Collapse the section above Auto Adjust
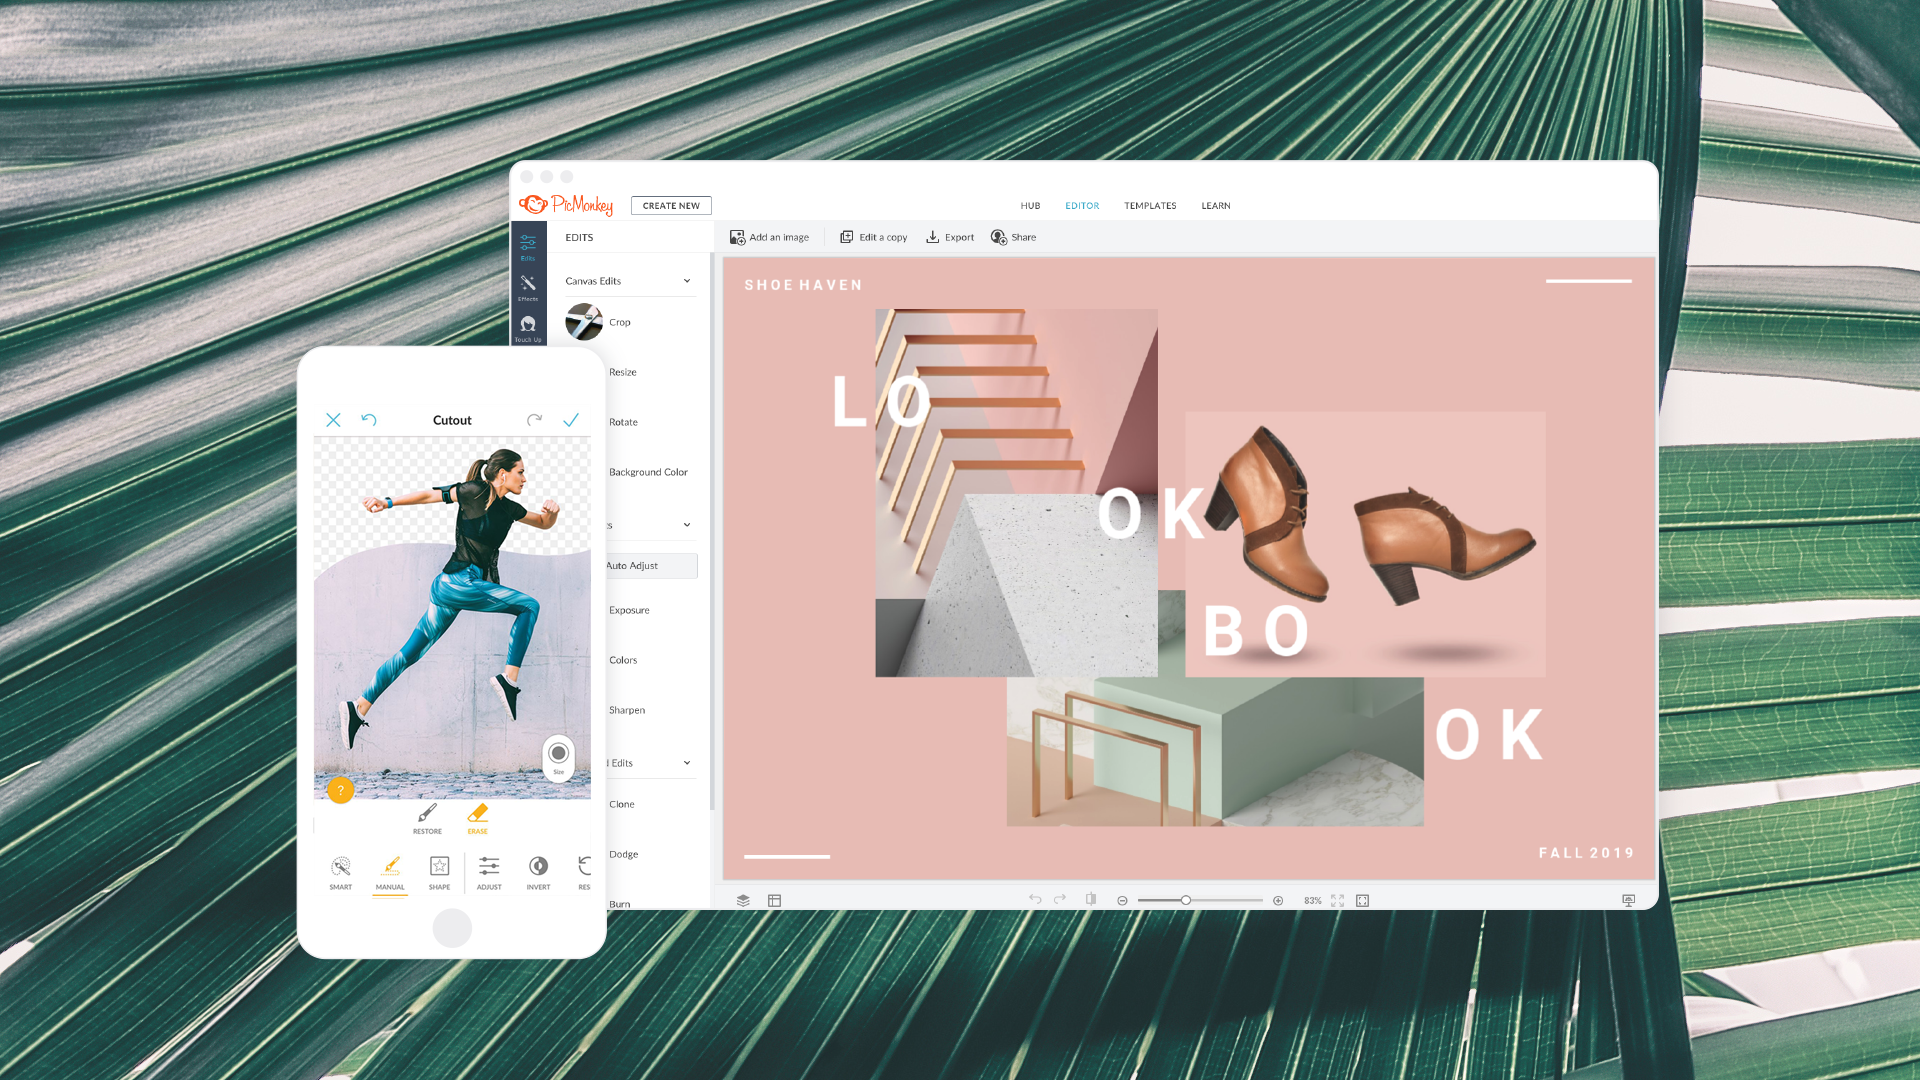1920x1080 pixels. pyautogui.click(x=687, y=525)
